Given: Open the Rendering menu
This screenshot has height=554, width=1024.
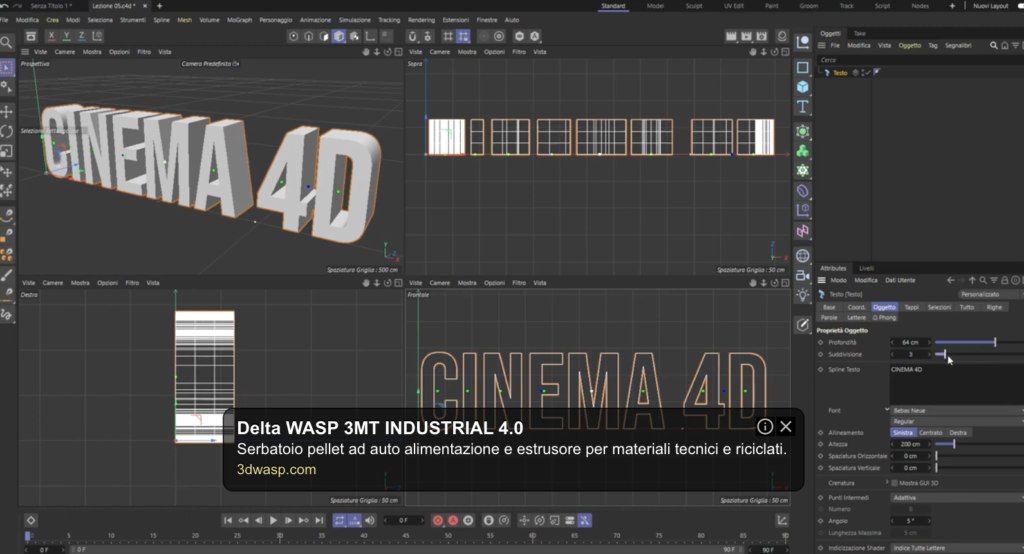Looking at the screenshot, I should [421, 20].
